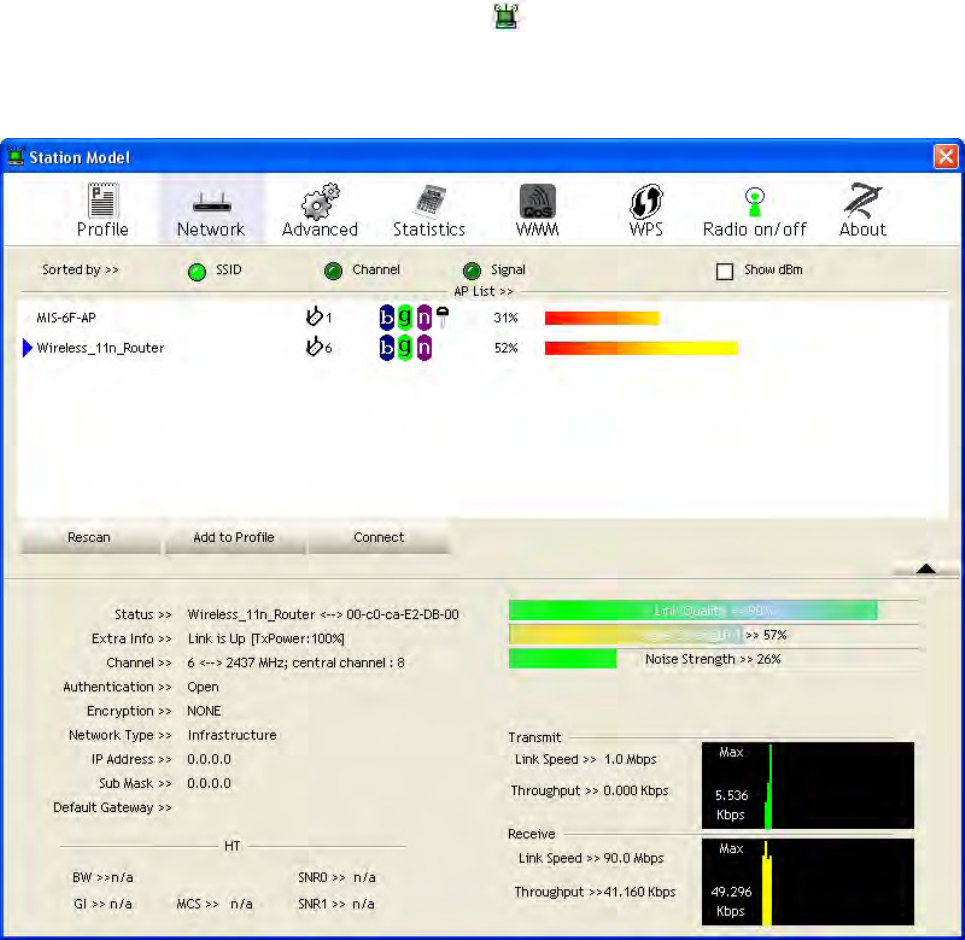
Task: Sort AP list by Signal
Action: 472,271
